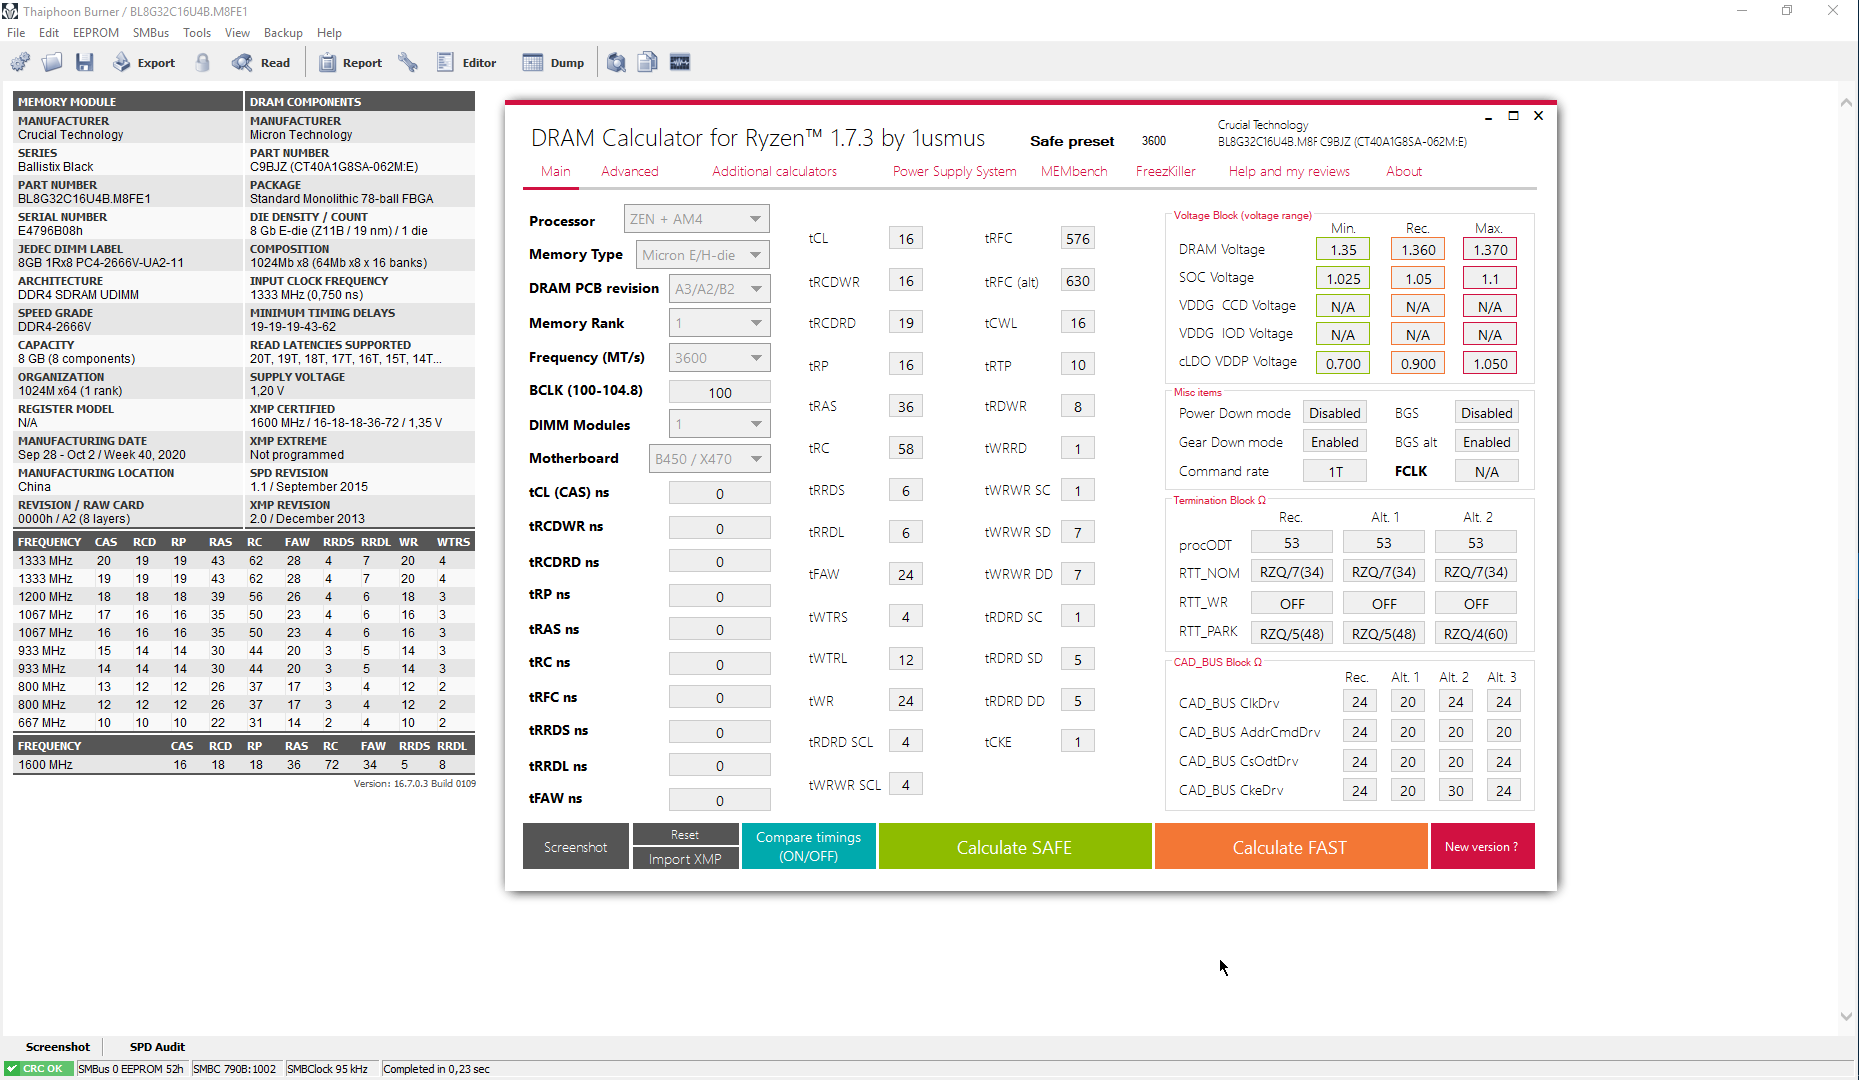The height and width of the screenshot is (1080, 1859).
Task: Click the SMBClock 95 kHz status entry
Action: click(x=327, y=1069)
